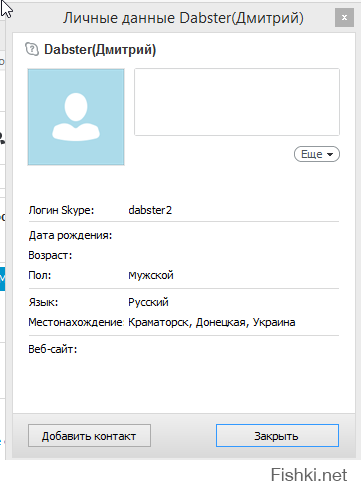The height and width of the screenshot is (490, 361).
Task: Click the Добавить контакт button
Action: pos(89,435)
